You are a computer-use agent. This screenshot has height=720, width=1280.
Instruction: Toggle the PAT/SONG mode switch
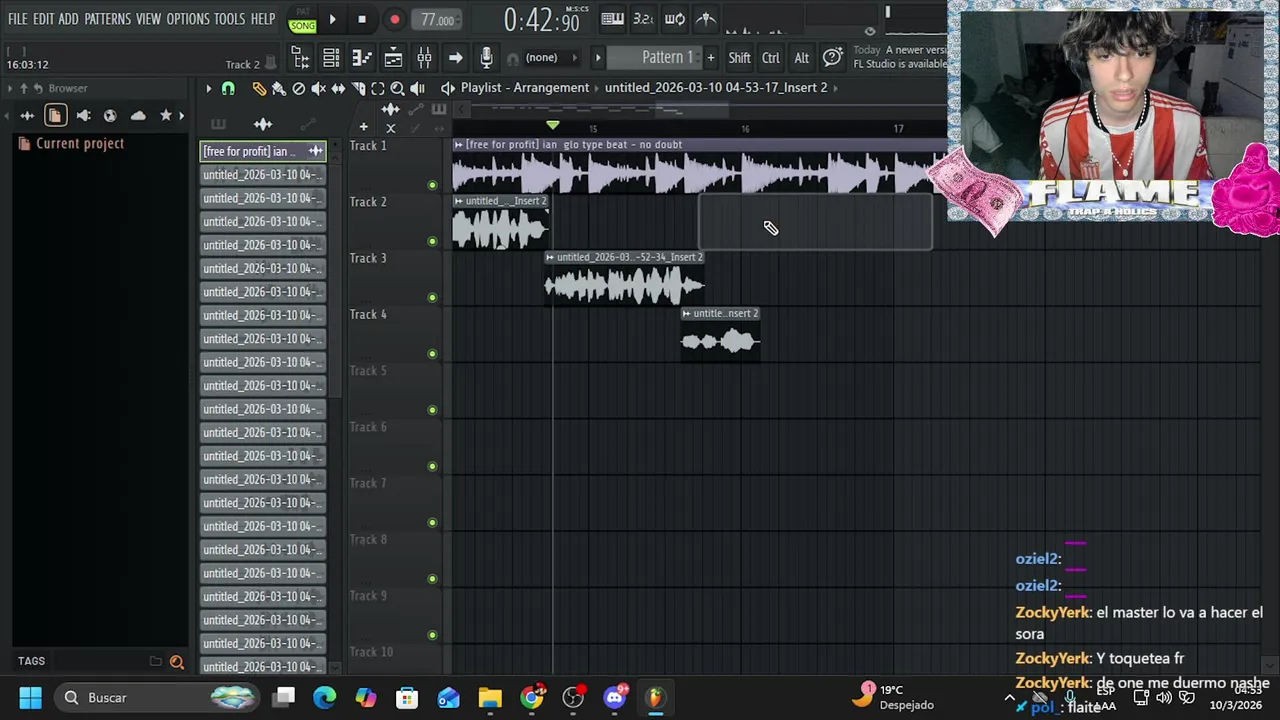point(302,20)
